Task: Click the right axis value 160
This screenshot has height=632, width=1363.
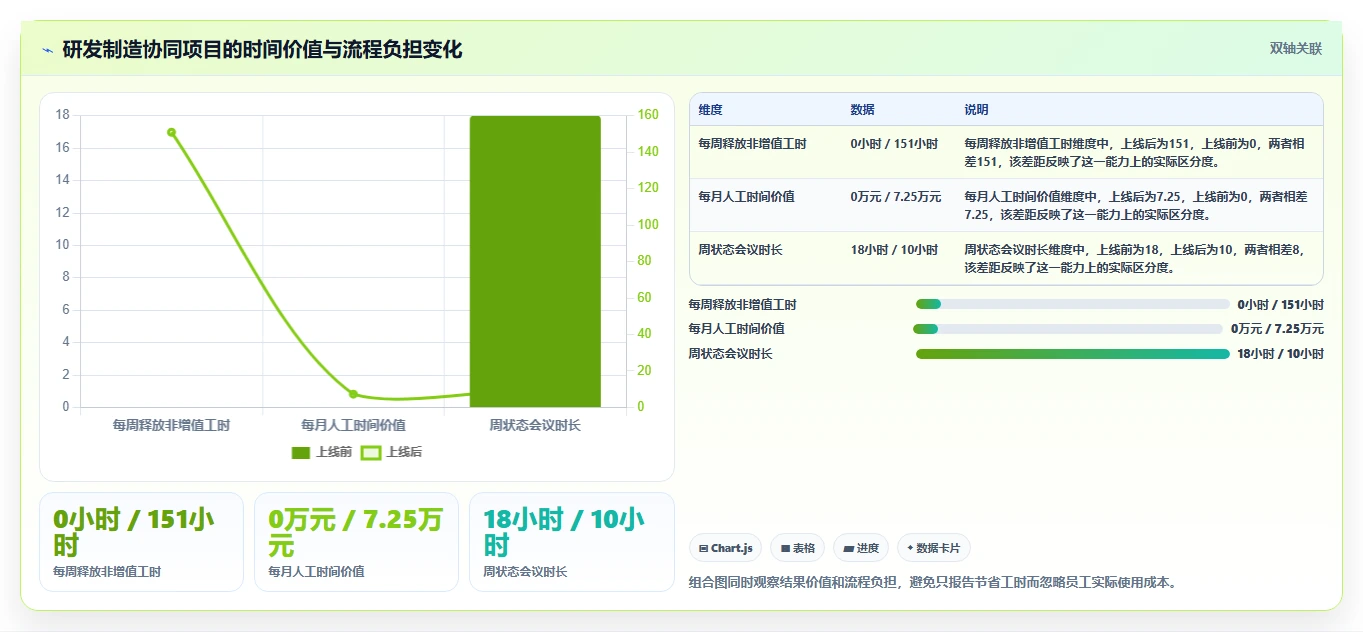Action: 648,115
